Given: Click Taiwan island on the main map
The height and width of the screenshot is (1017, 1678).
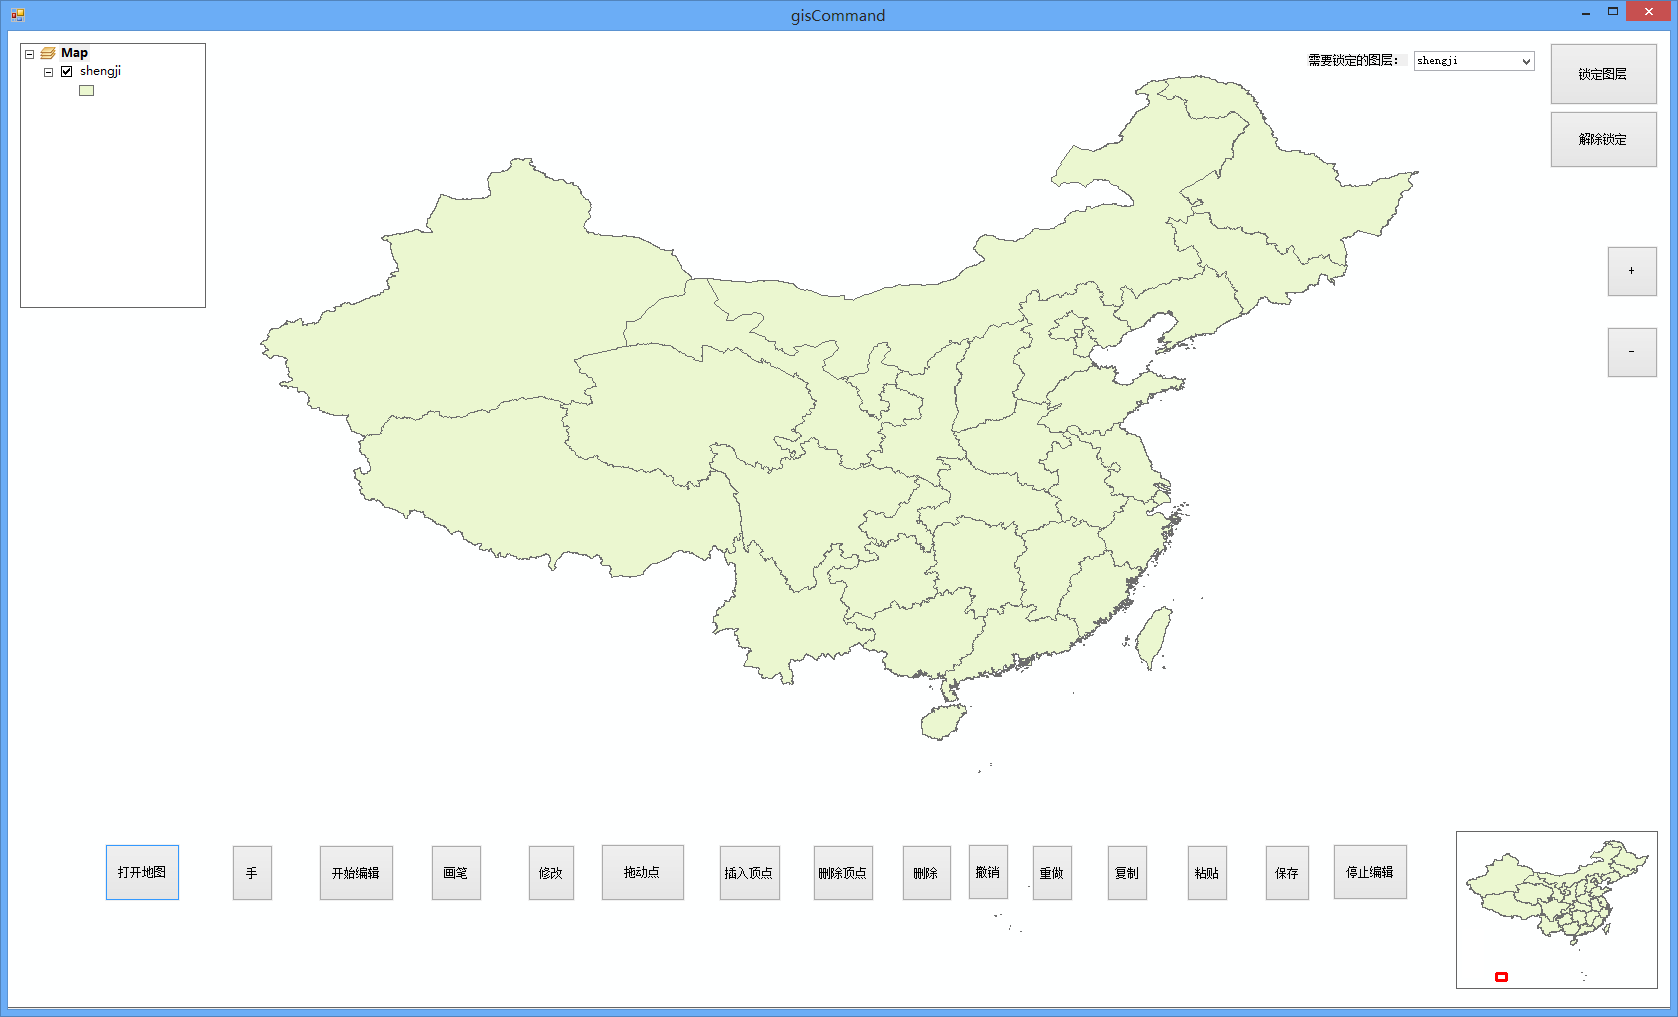Looking at the screenshot, I should click(x=1155, y=637).
